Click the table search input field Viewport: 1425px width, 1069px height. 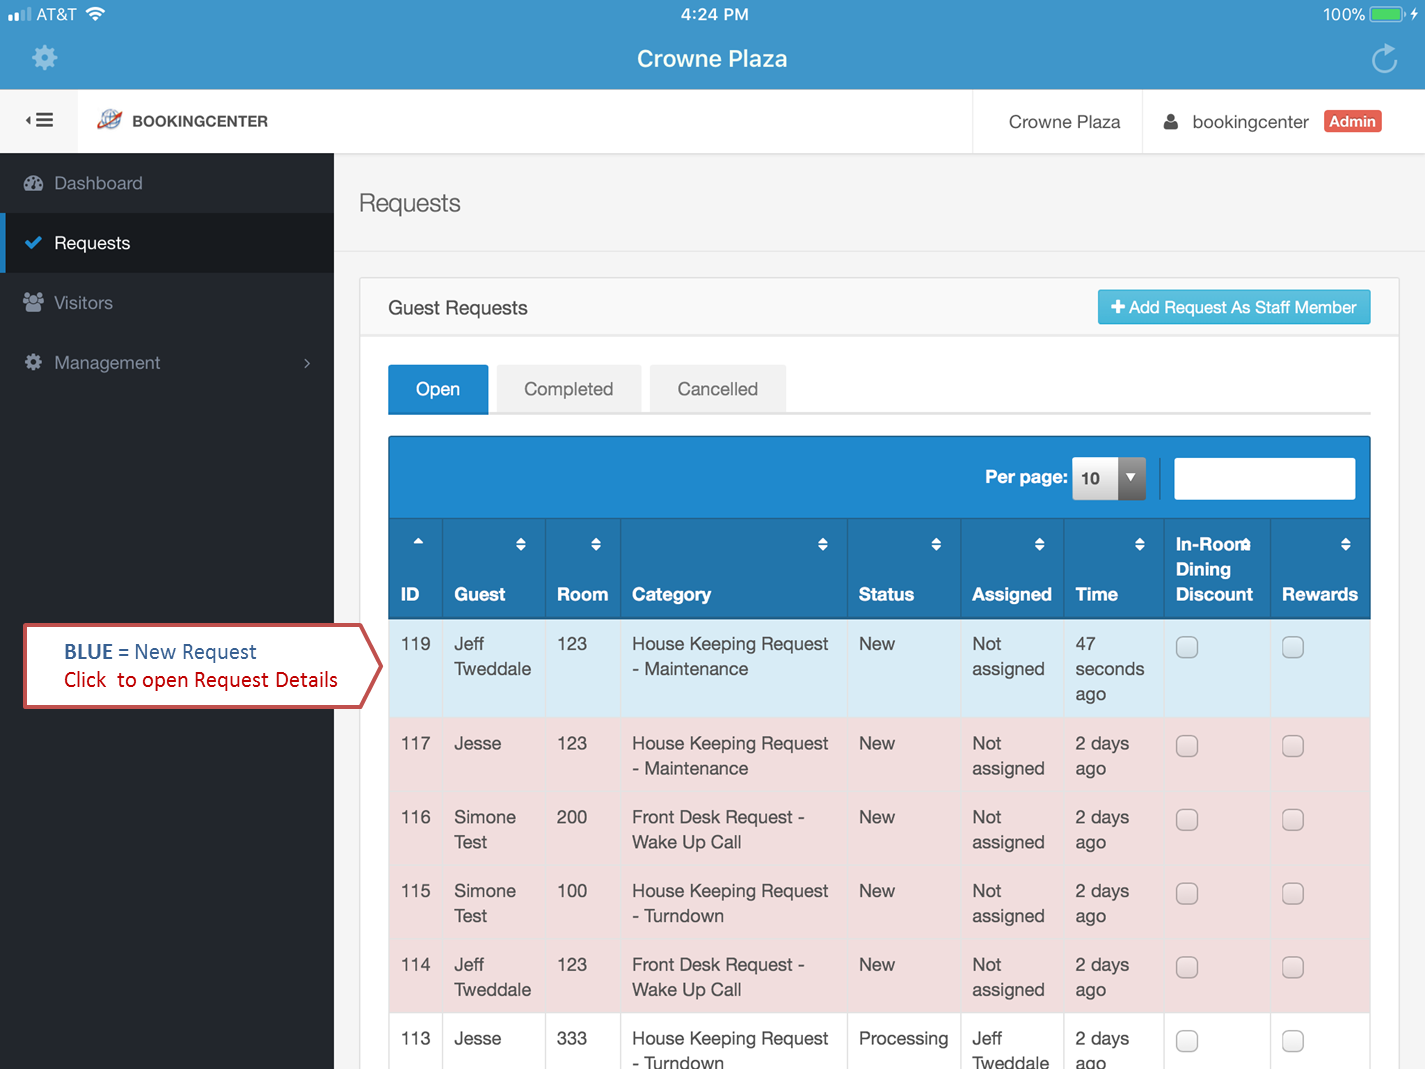tap(1264, 478)
